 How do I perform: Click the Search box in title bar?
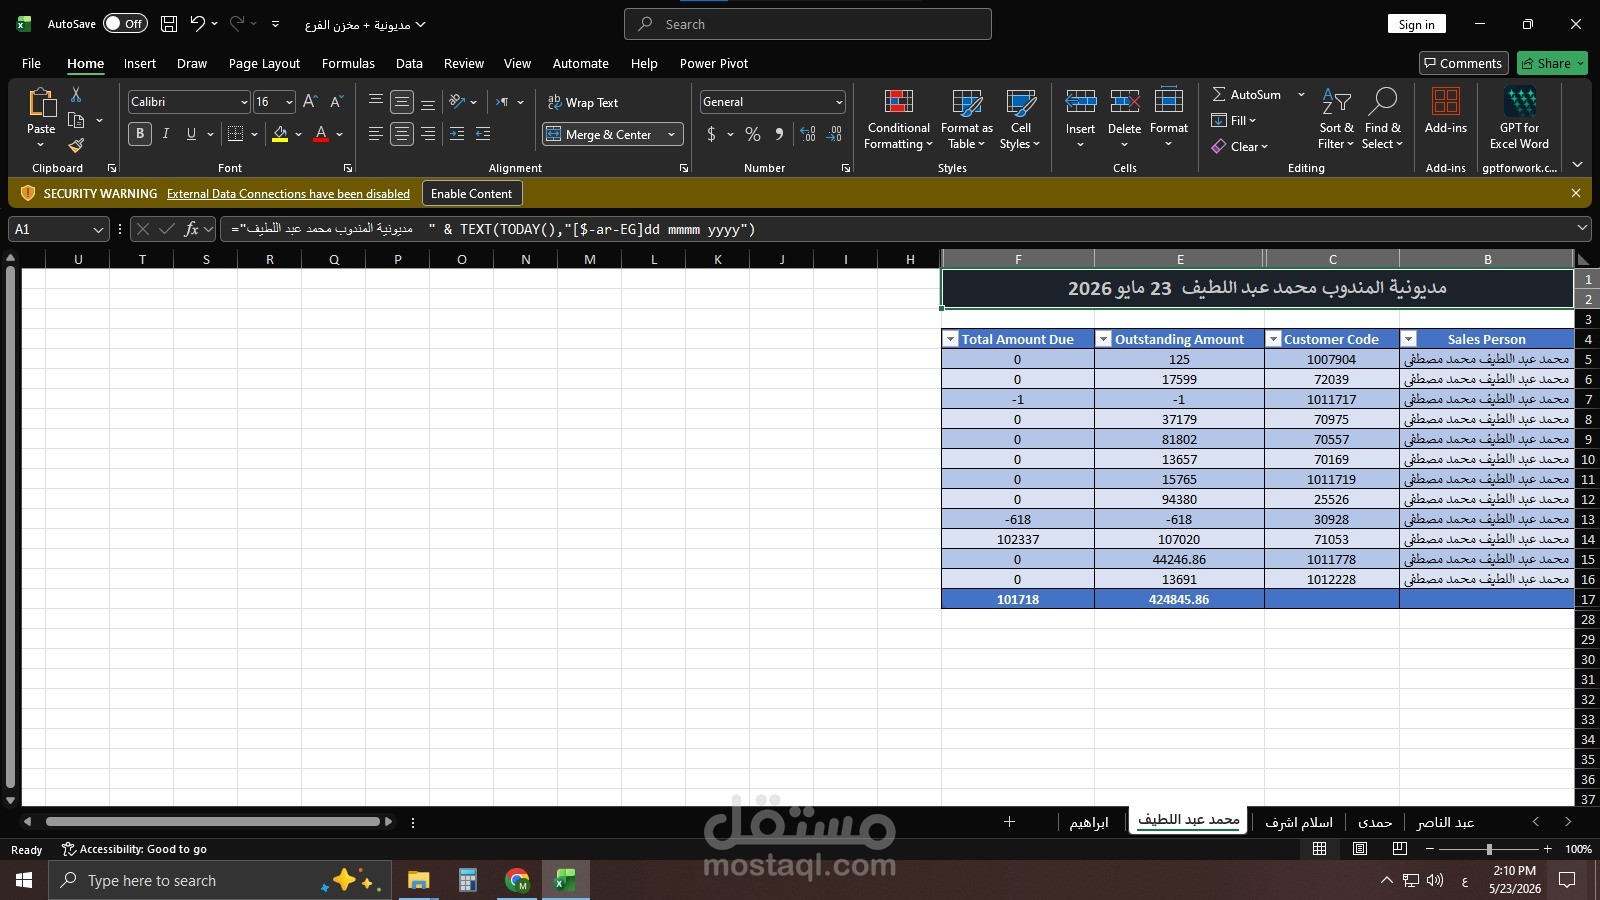808,24
